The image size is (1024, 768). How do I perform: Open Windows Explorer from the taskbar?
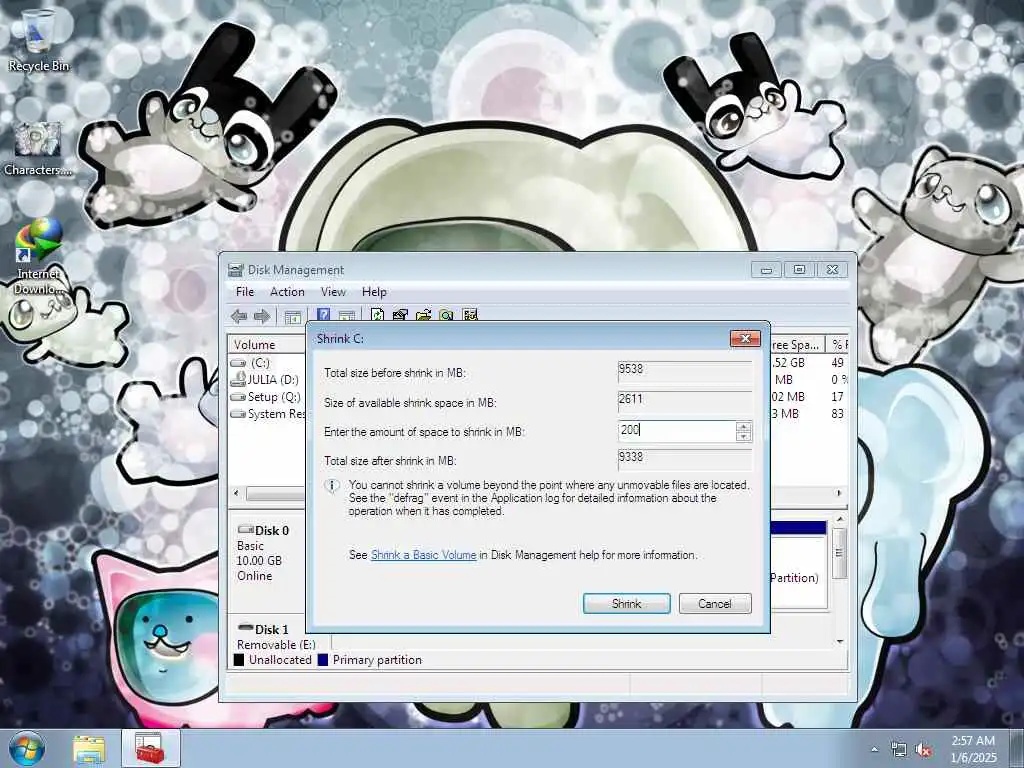tap(89, 749)
